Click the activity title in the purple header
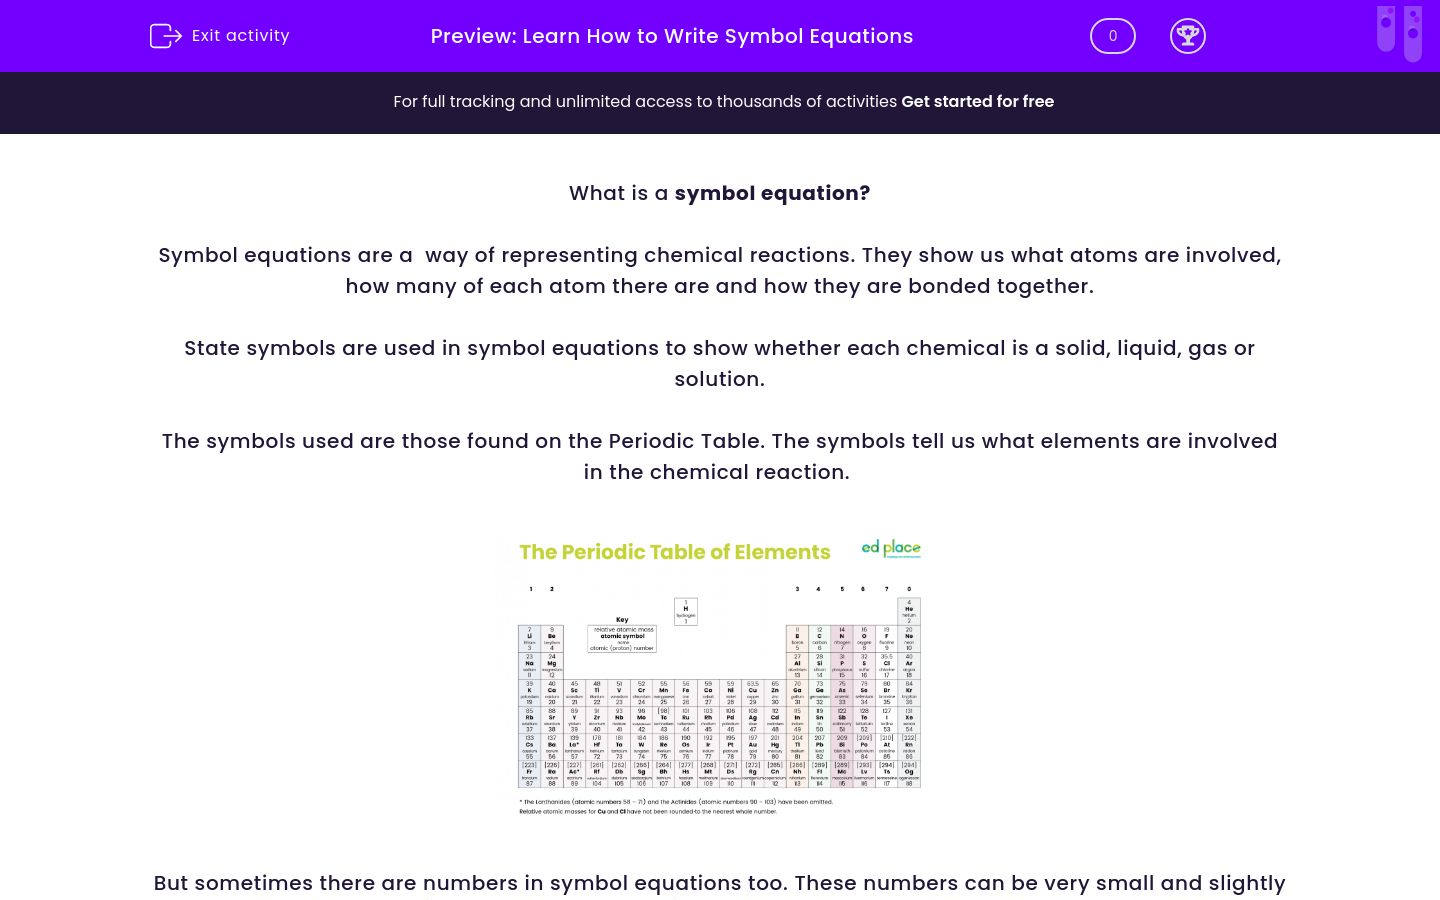 tap(671, 36)
